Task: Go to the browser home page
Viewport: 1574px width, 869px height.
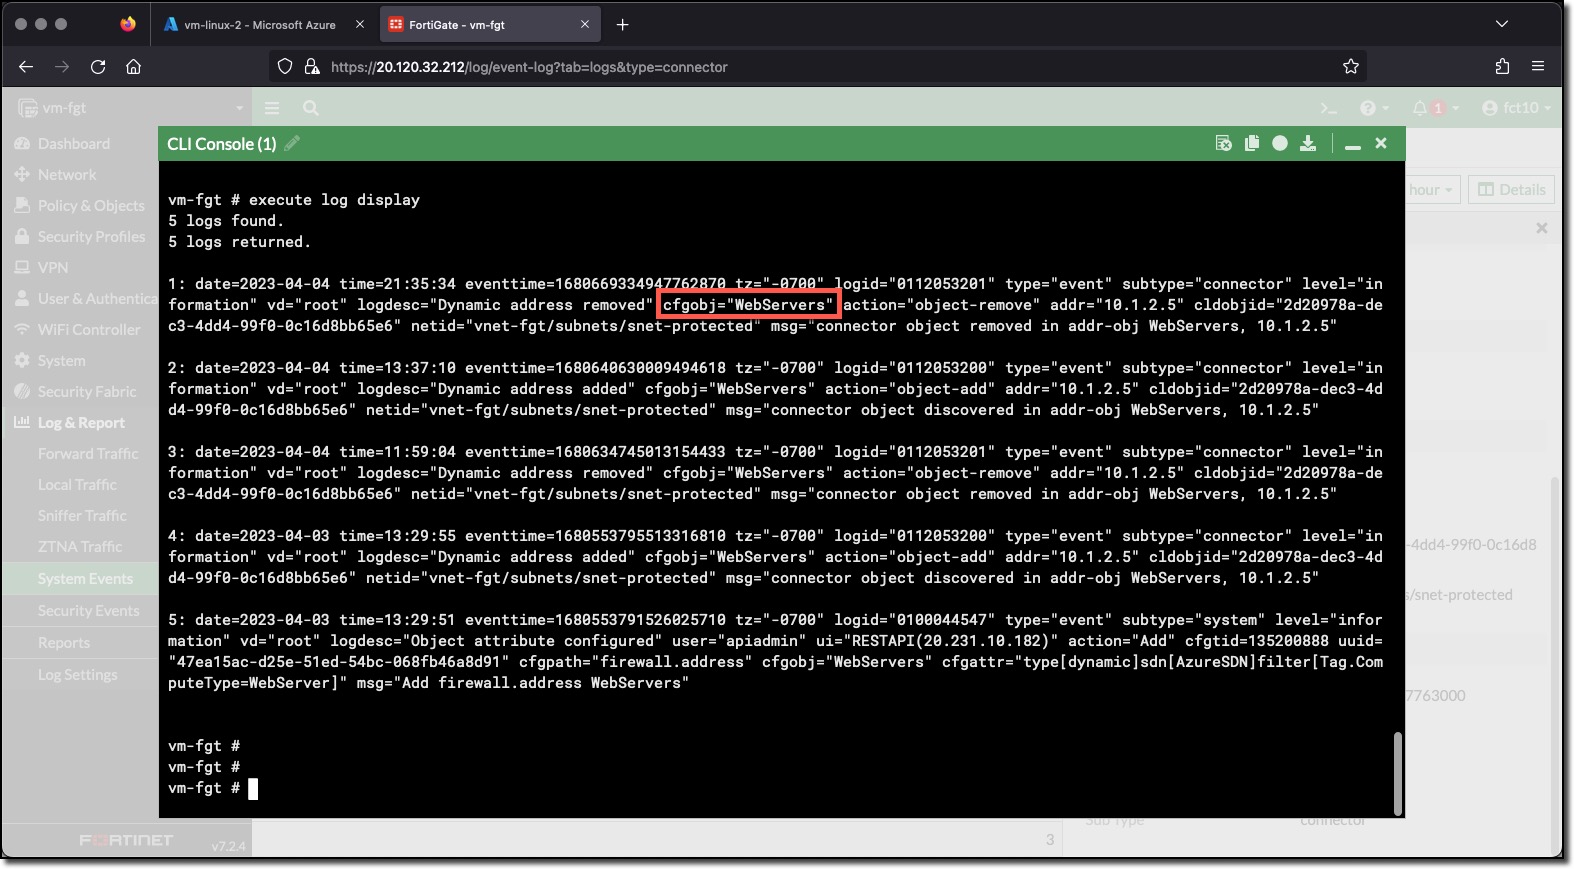Action: click(x=134, y=67)
